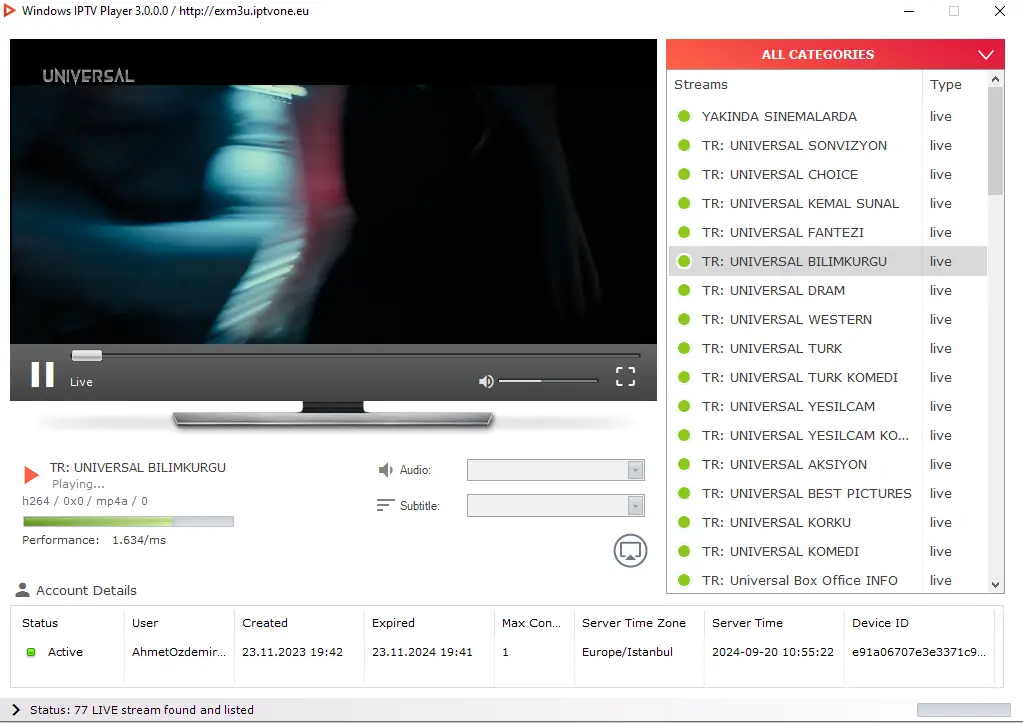Select TR: UNIVERSAL TURK KOMEDI channel
1023x723 pixels.
tap(827, 377)
